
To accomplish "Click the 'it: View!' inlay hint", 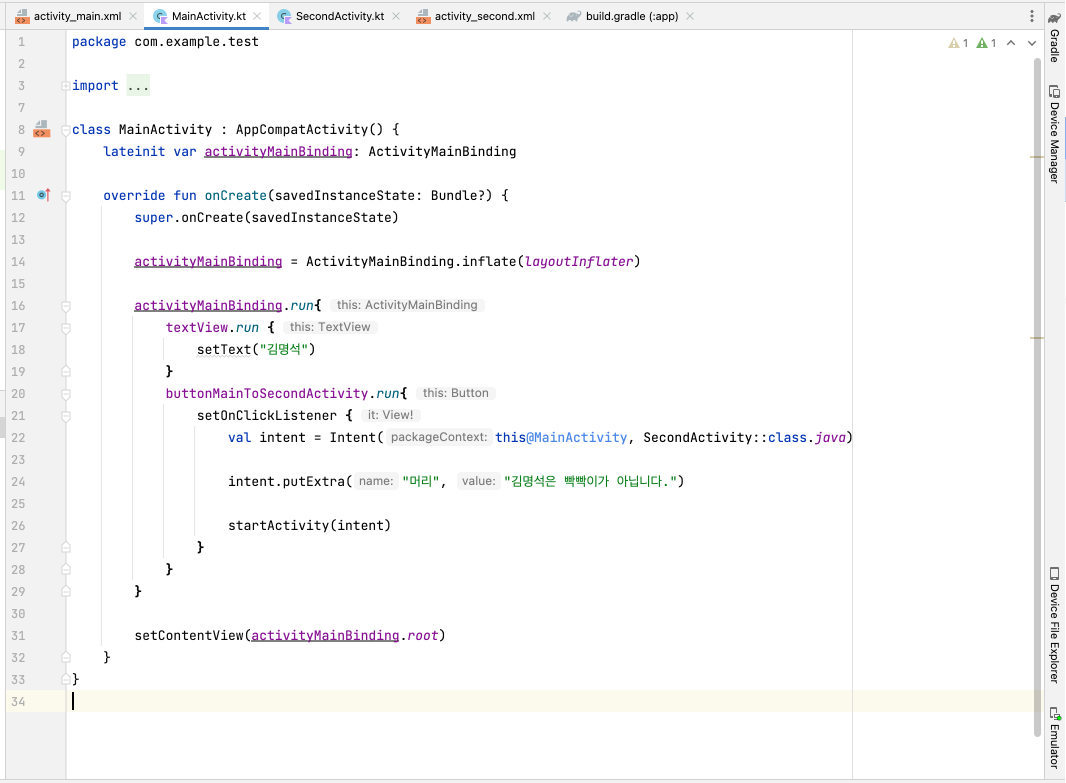I will coord(390,415).
